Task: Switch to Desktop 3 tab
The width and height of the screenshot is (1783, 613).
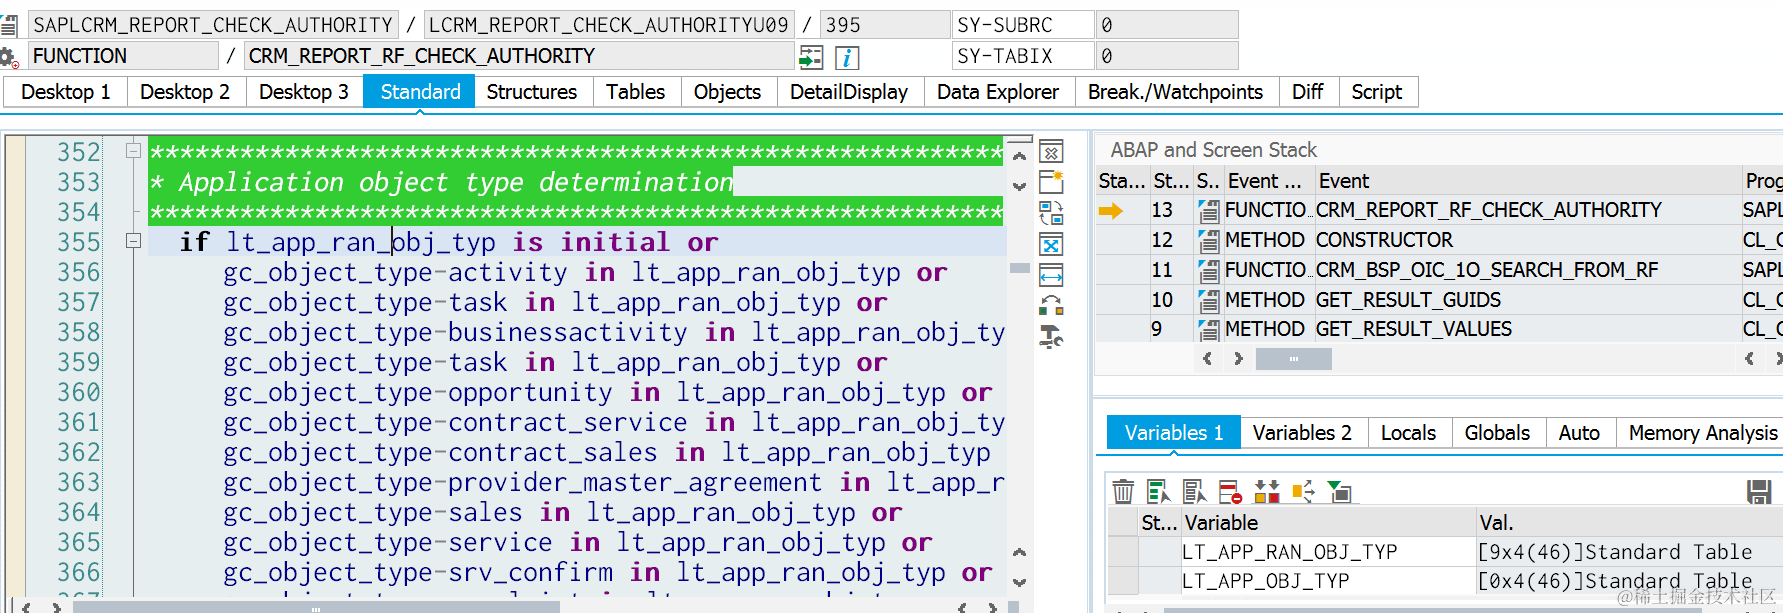Action: click(x=304, y=92)
